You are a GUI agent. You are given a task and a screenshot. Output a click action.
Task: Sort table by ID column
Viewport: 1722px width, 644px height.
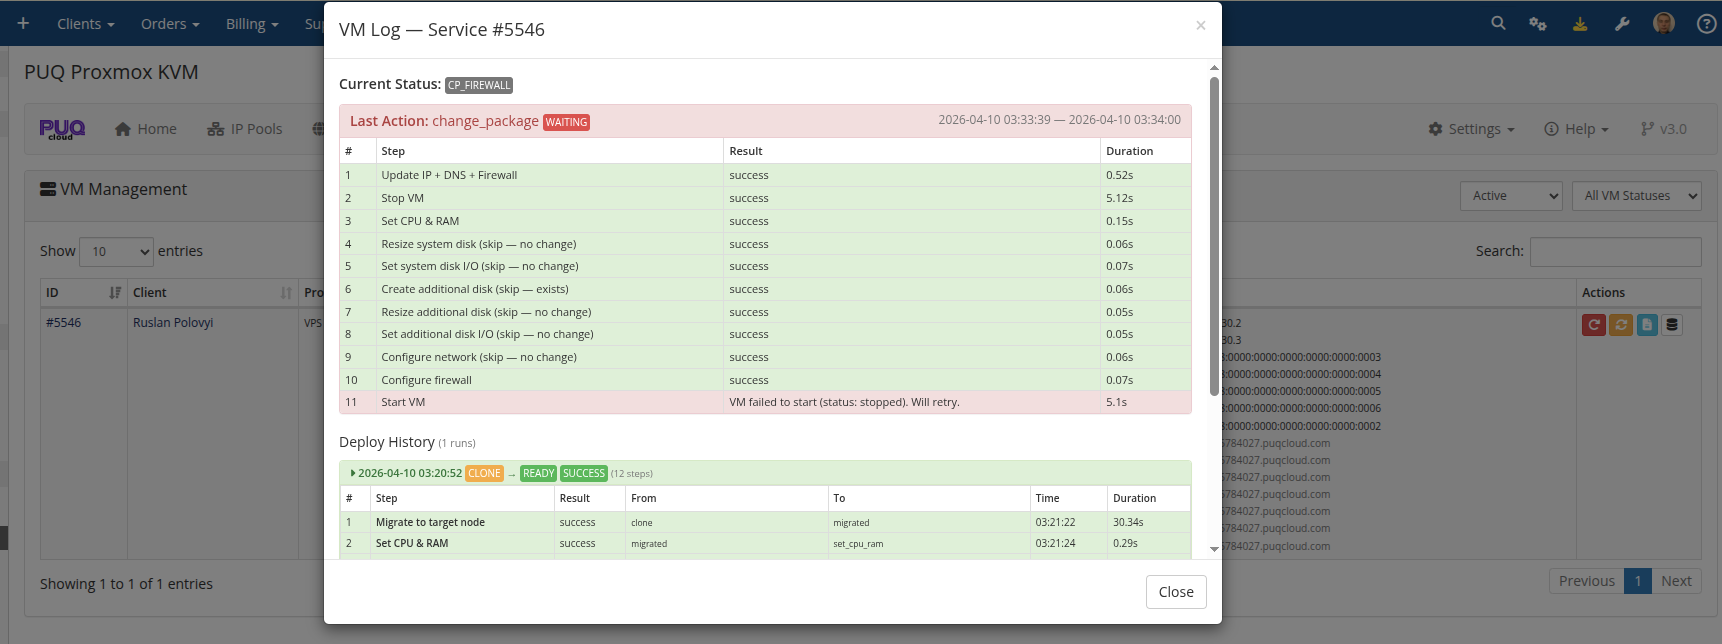[x=83, y=293]
